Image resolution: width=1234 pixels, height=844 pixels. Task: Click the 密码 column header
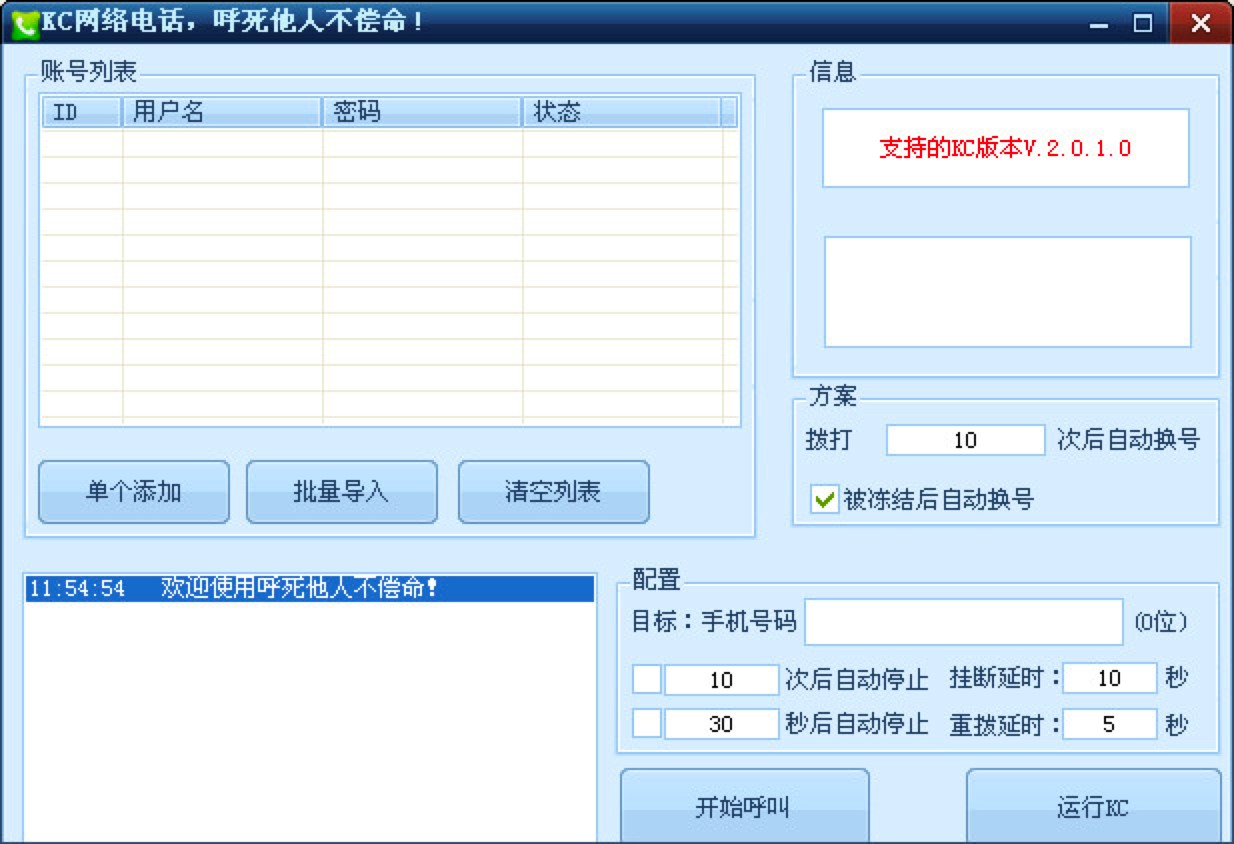tap(422, 112)
